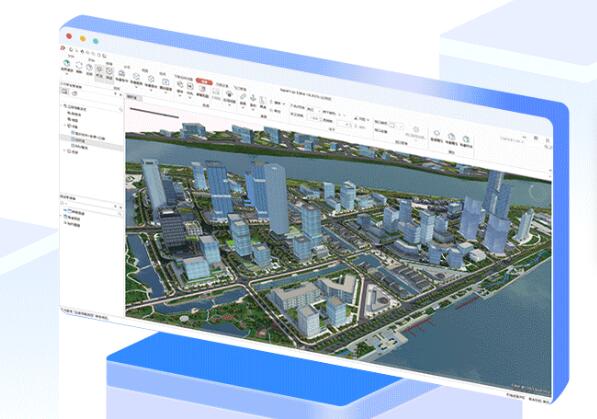Click the magnifier search icon in the workspace tree panel
Image resolution: width=597 pixels, height=419 pixels.
121,110
